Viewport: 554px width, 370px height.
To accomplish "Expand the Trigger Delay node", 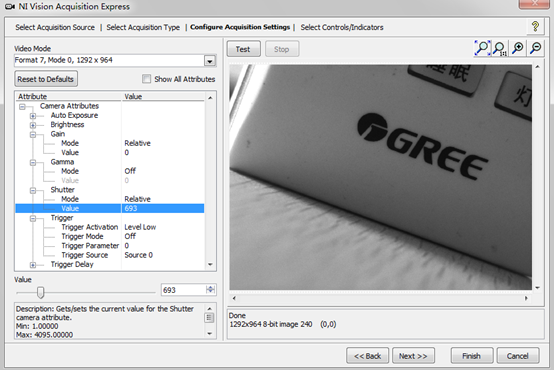I will pos(33,265).
